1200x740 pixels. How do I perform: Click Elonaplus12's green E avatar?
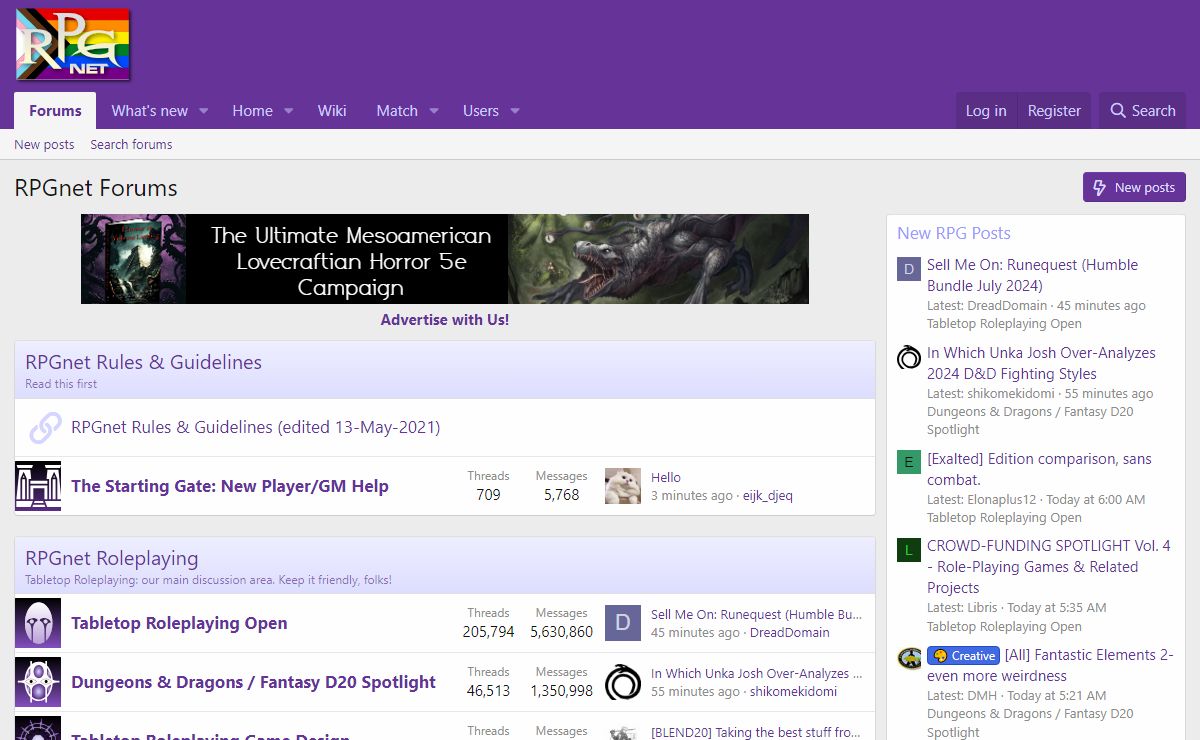[909, 462]
